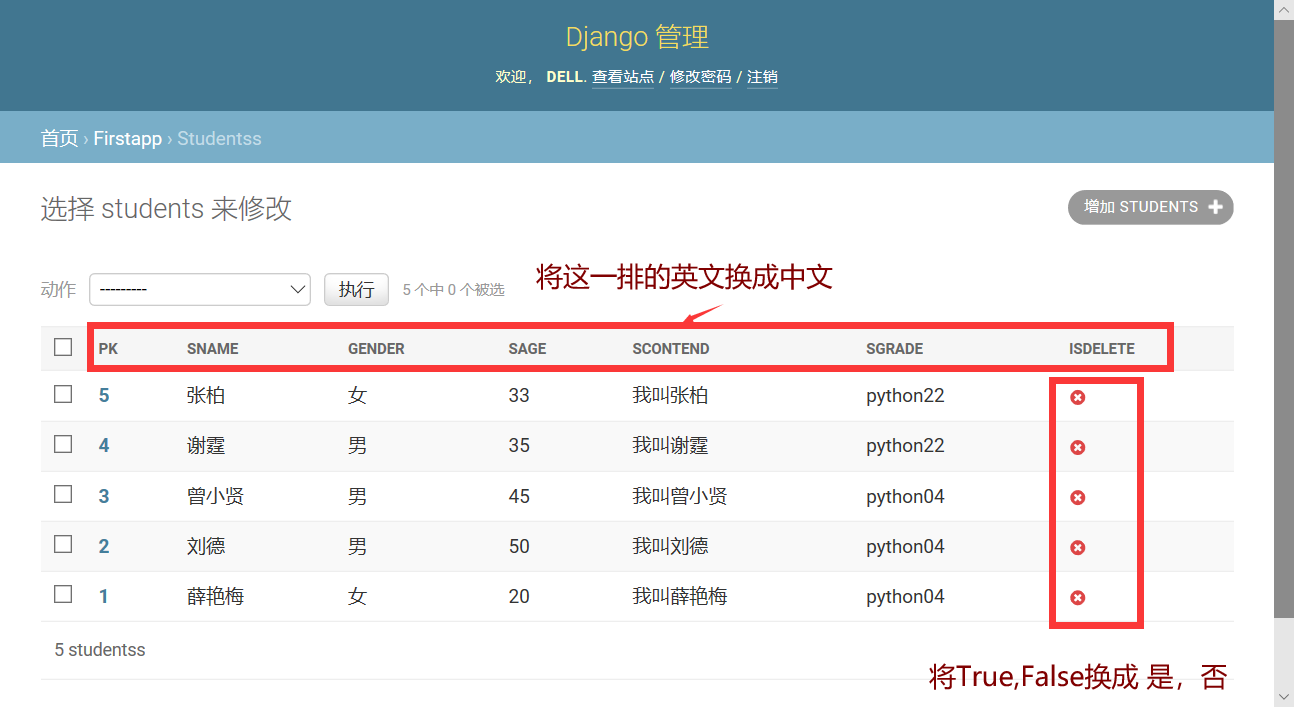
Task: Sort by the GENDER column header
Action: (x=376, y=349)
